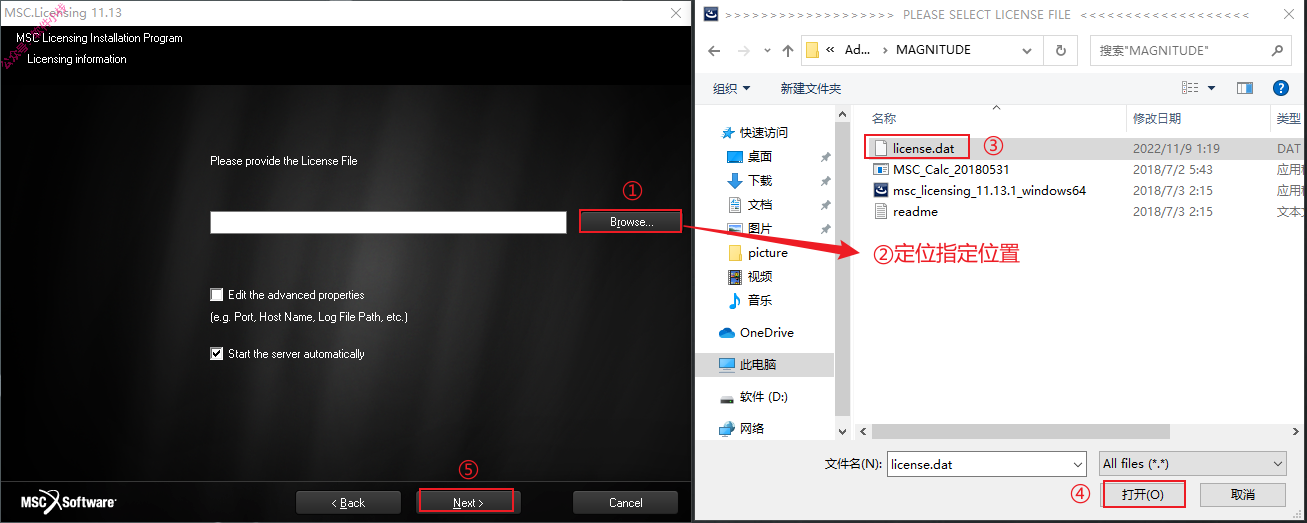Click MAGNITUDE in the address bar
Viewport: 1307px width, 523px height.
click(933, 50)
